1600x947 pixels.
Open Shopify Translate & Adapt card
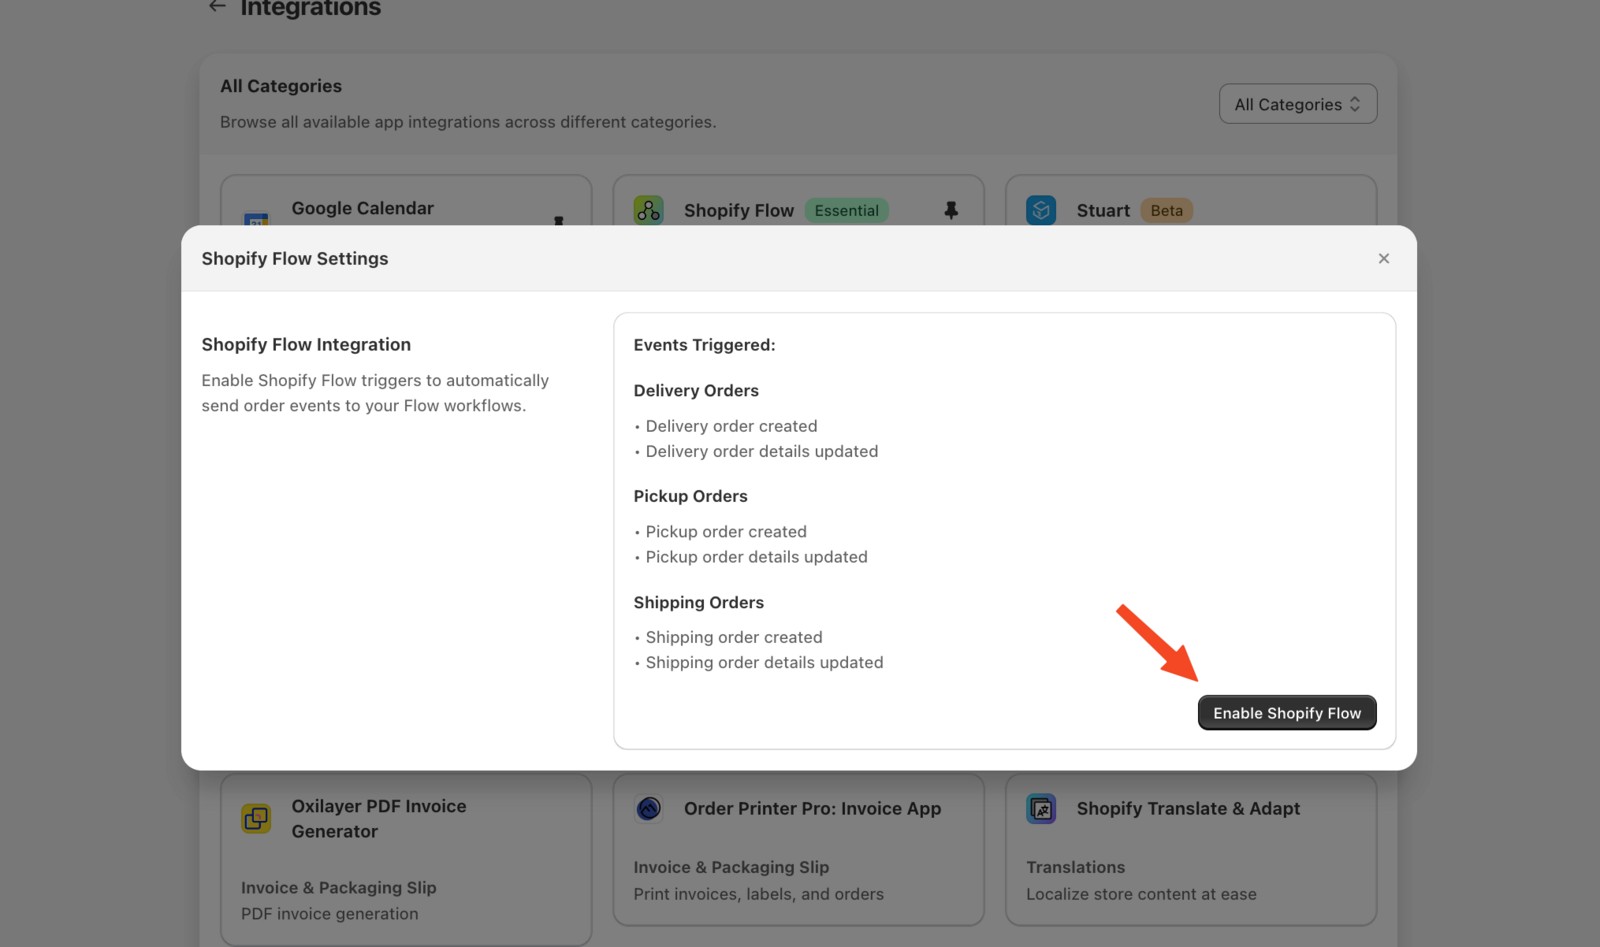tap(1191, 849)
